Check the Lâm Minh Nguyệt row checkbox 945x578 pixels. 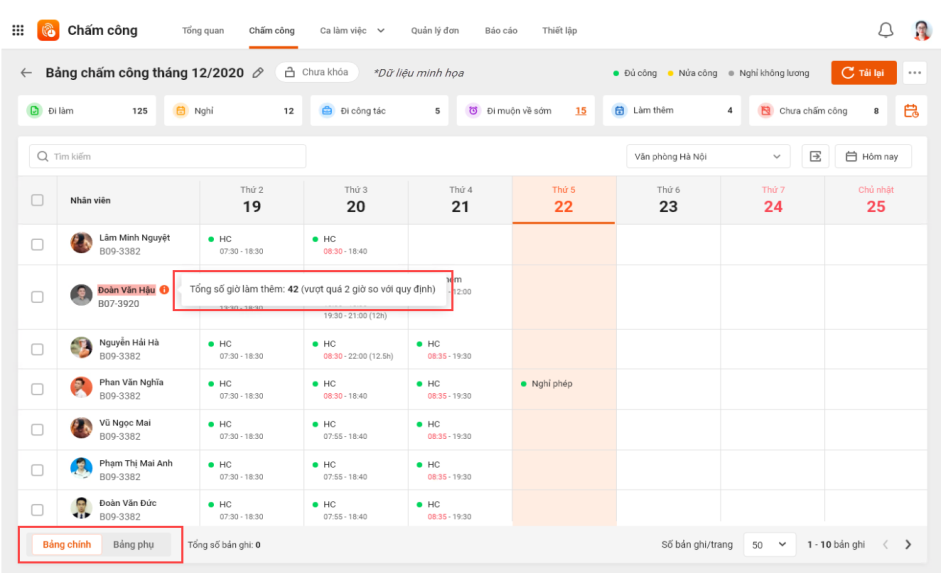[x=37, y=245]
